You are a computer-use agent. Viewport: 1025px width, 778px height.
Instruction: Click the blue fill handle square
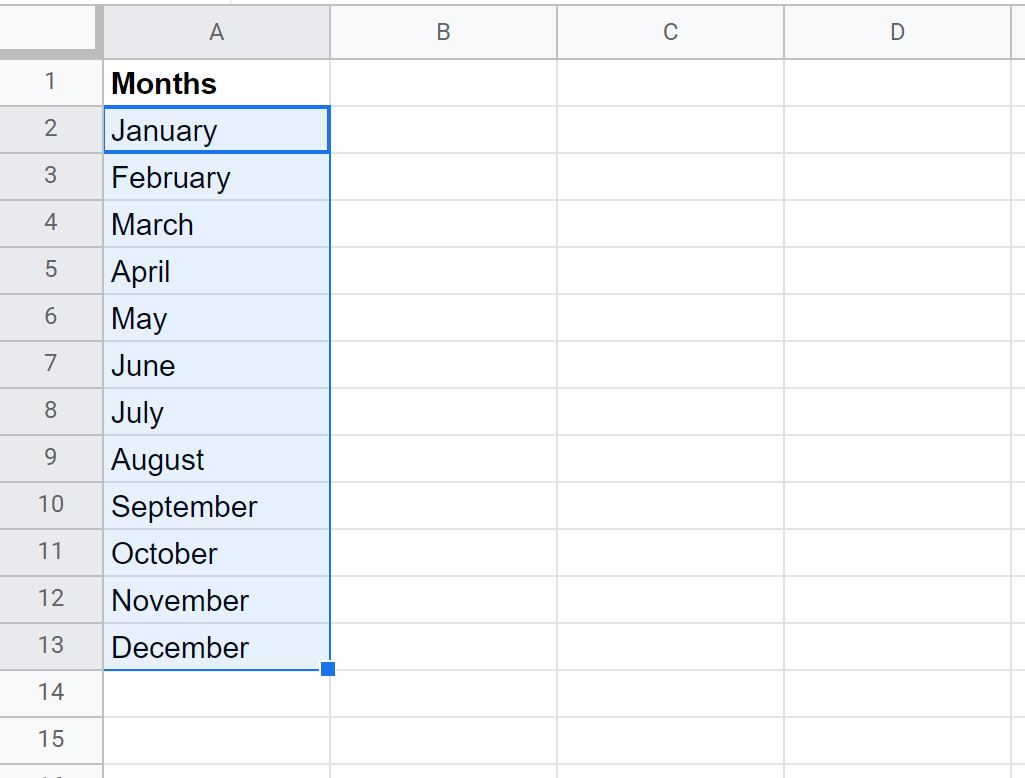(328, 669)
